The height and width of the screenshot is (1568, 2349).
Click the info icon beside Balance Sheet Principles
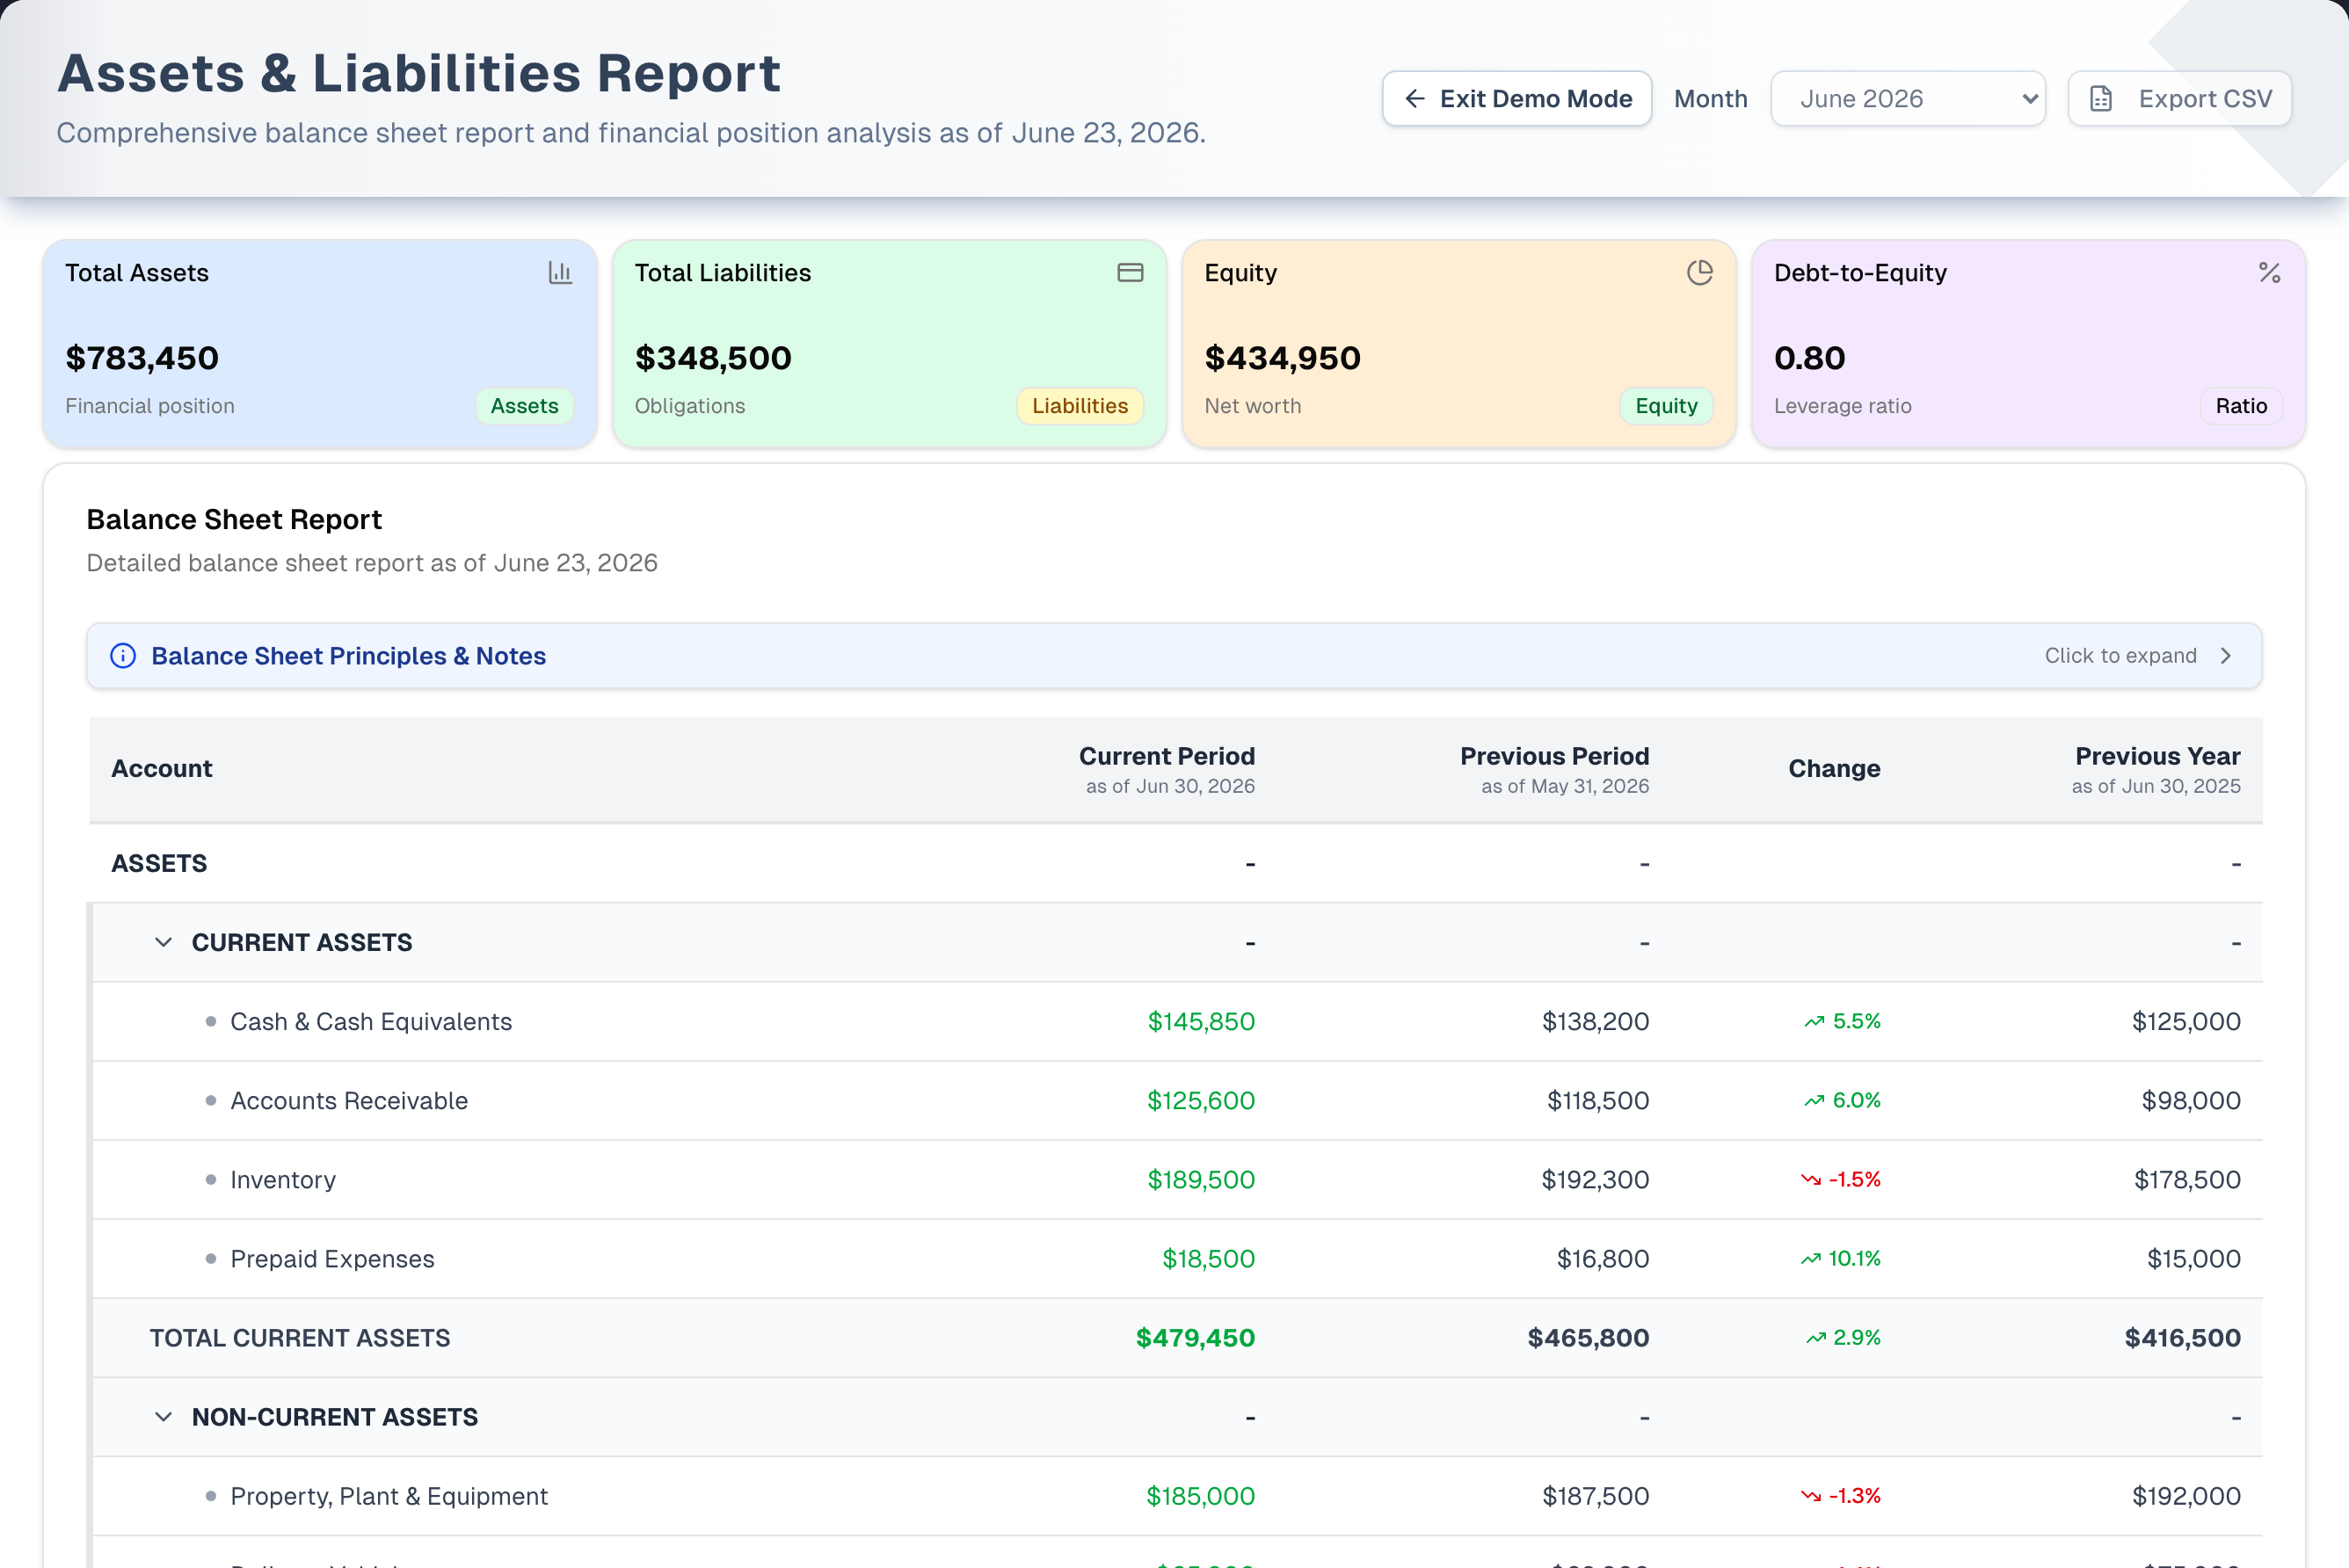tap(123, 655)
